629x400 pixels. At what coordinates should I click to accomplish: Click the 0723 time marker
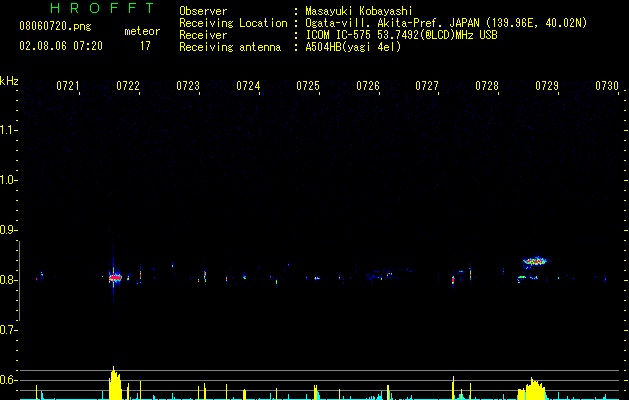point(188,86)
